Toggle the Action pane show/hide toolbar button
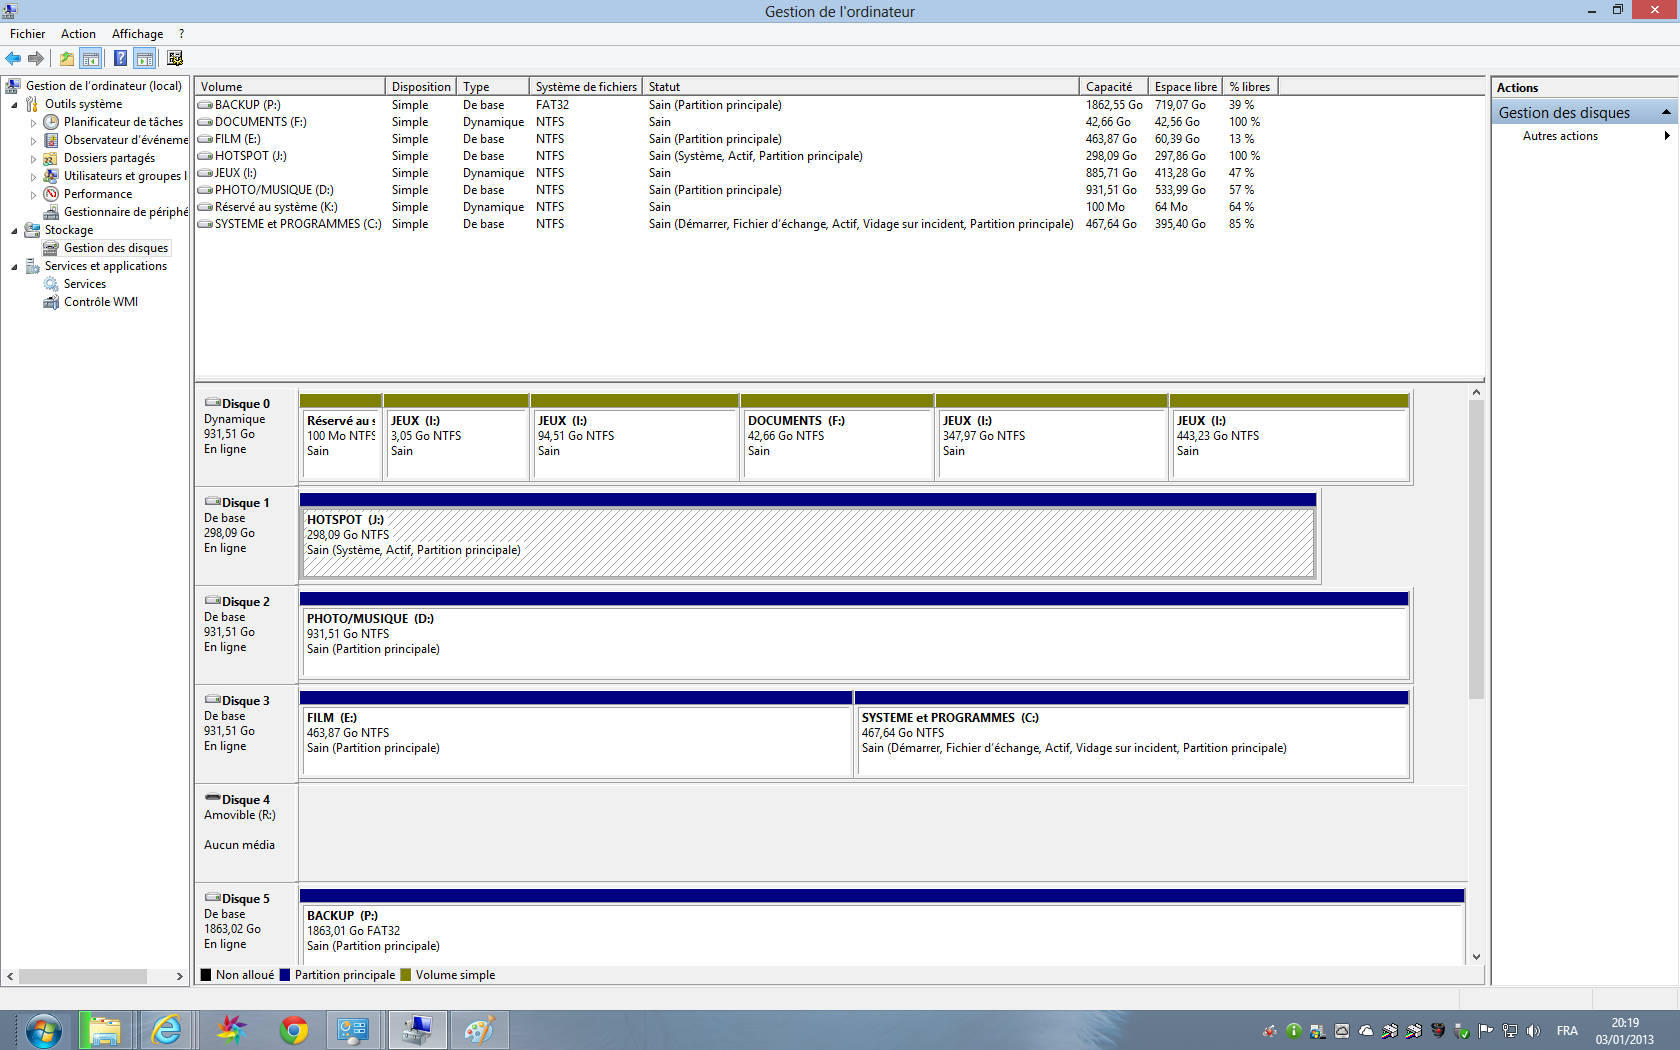This screenshot has height=1050, width=1680. [x=145, y=58]
